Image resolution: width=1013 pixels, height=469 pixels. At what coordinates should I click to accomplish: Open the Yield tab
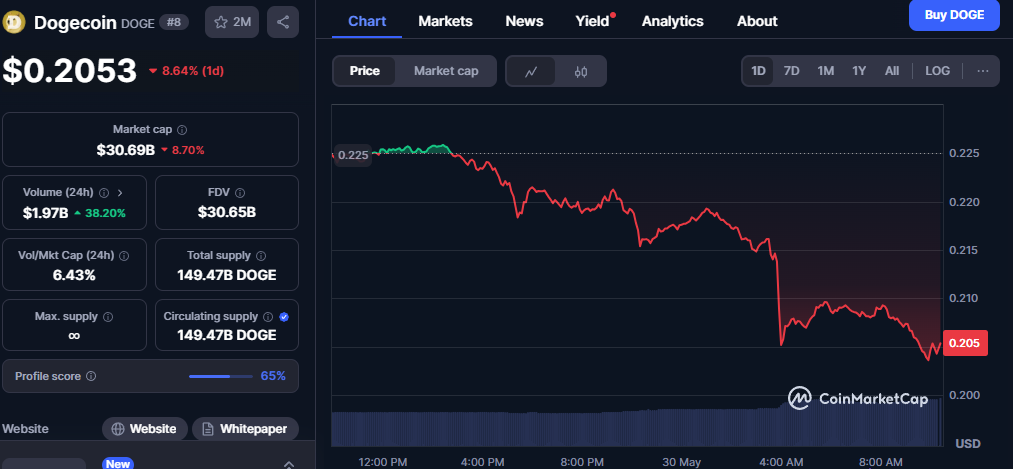point(592,21)
